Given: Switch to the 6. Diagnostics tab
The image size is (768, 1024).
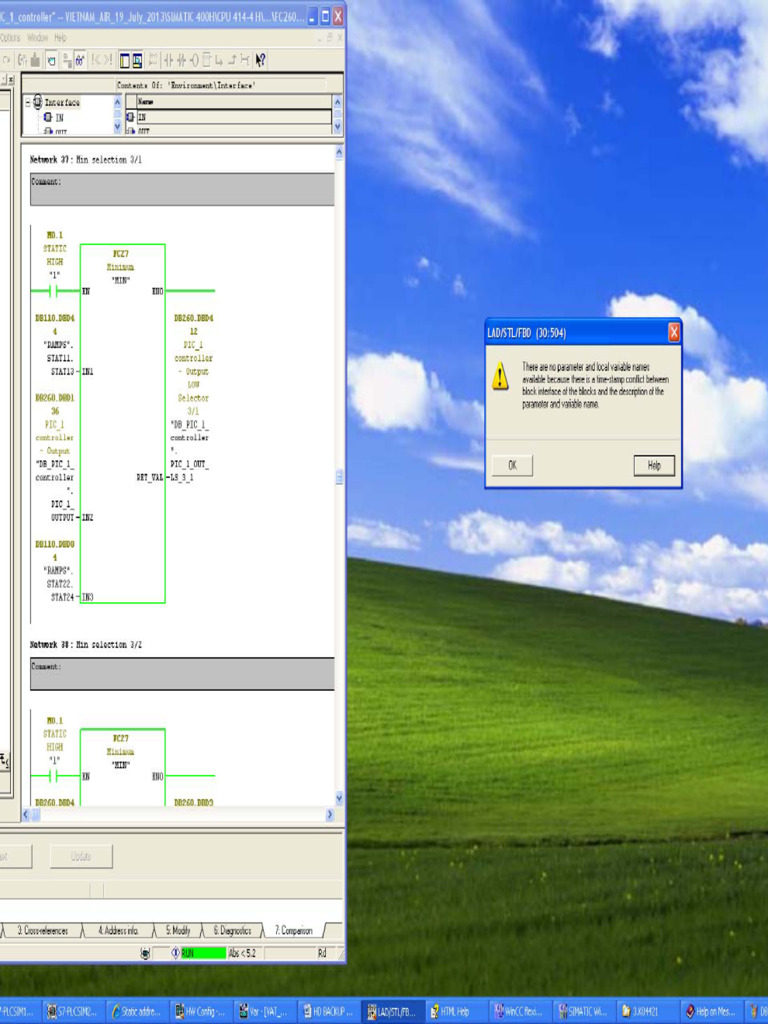Looking at the screenshot, I should 232,931.
